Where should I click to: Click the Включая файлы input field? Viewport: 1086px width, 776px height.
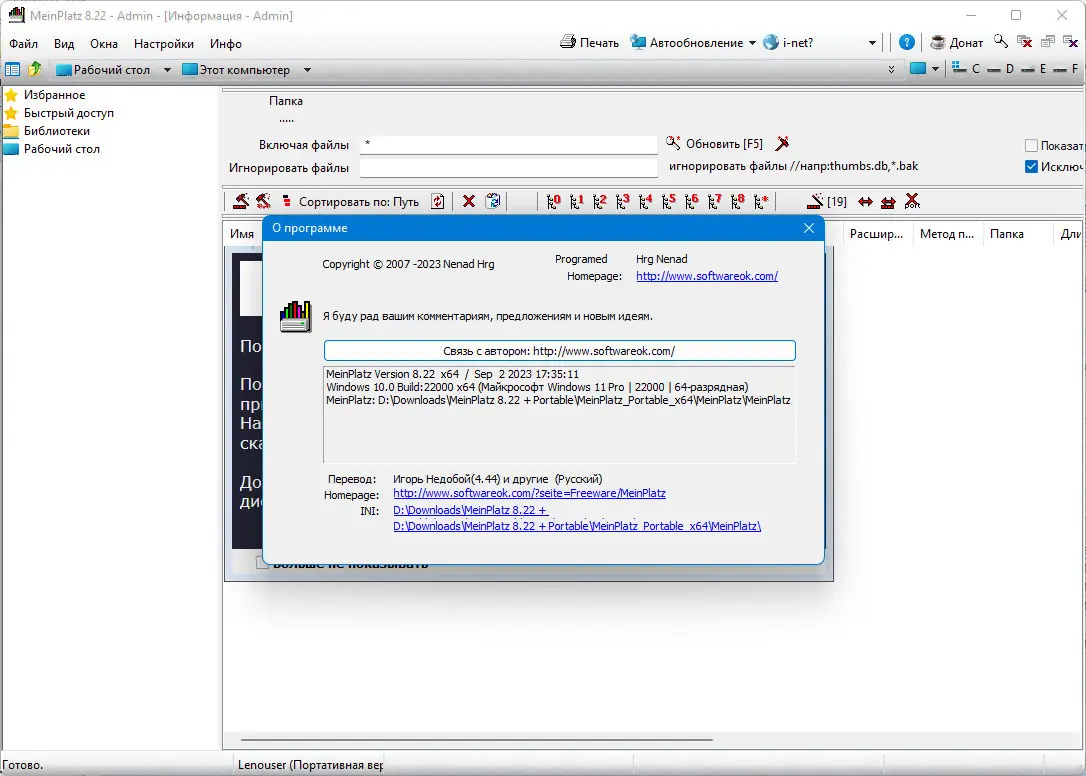[508, 145]
